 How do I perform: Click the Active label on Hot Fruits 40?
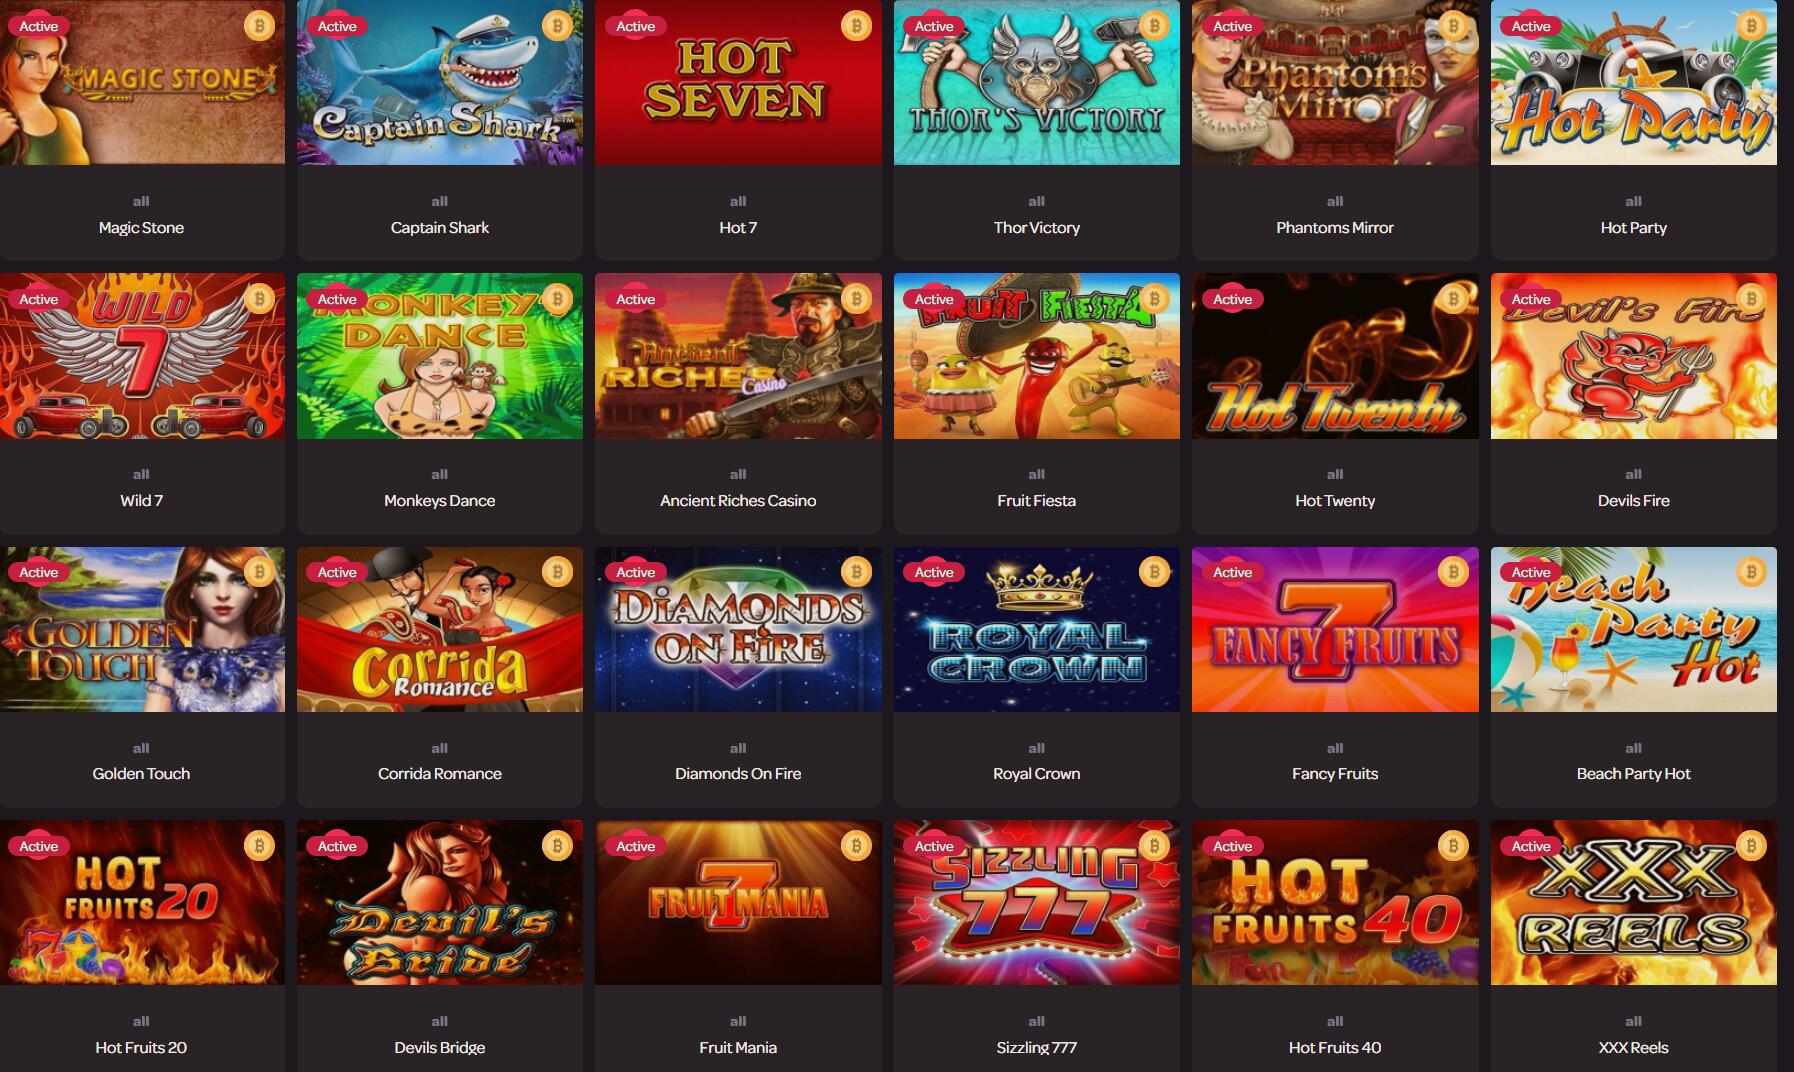(x=1232, y=846)
